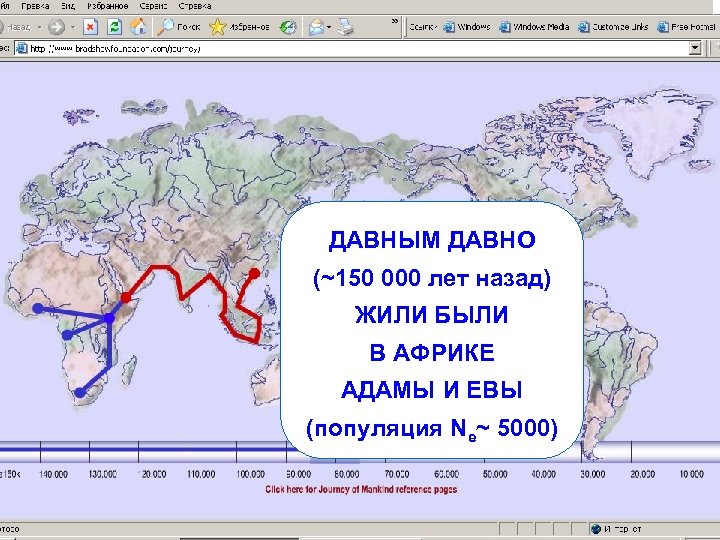Expand the Forward history dropdown arrow
This screenshot has width=720, height=540.
tap(73, 27)
